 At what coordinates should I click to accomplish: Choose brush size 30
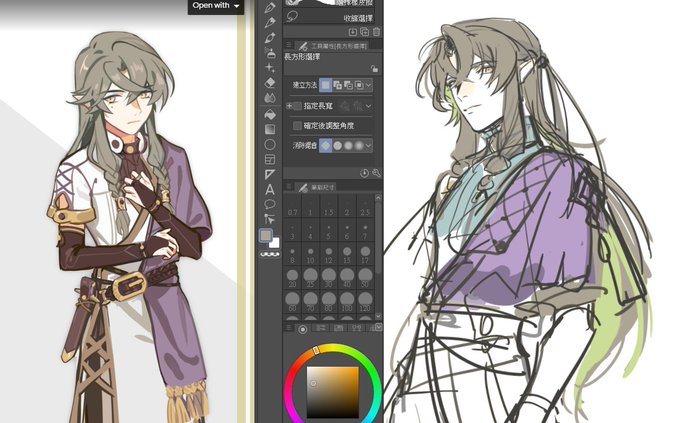(329, 279)
